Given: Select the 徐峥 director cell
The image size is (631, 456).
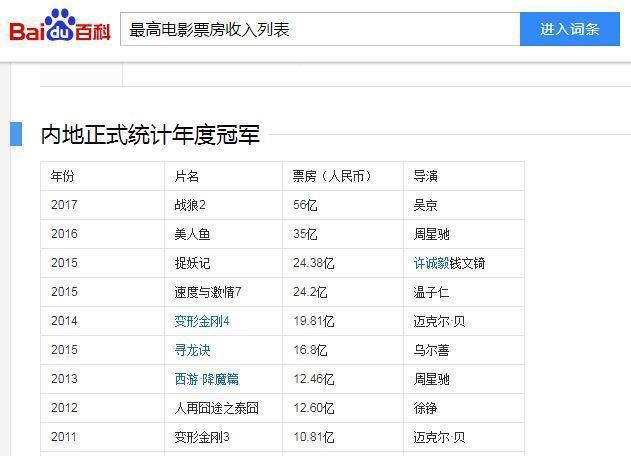Looking at the screenshot, I should pyautogui.click(x=464, y=408).
